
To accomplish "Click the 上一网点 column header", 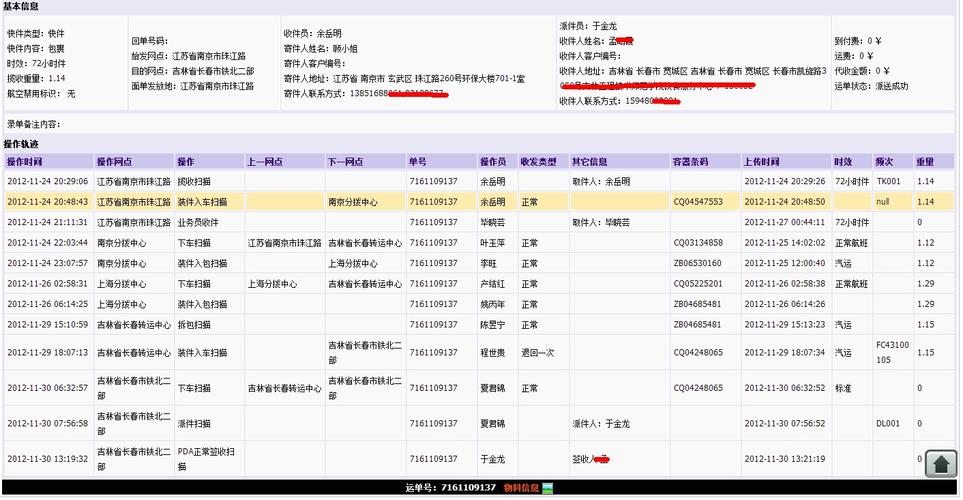I will point(265,162).
